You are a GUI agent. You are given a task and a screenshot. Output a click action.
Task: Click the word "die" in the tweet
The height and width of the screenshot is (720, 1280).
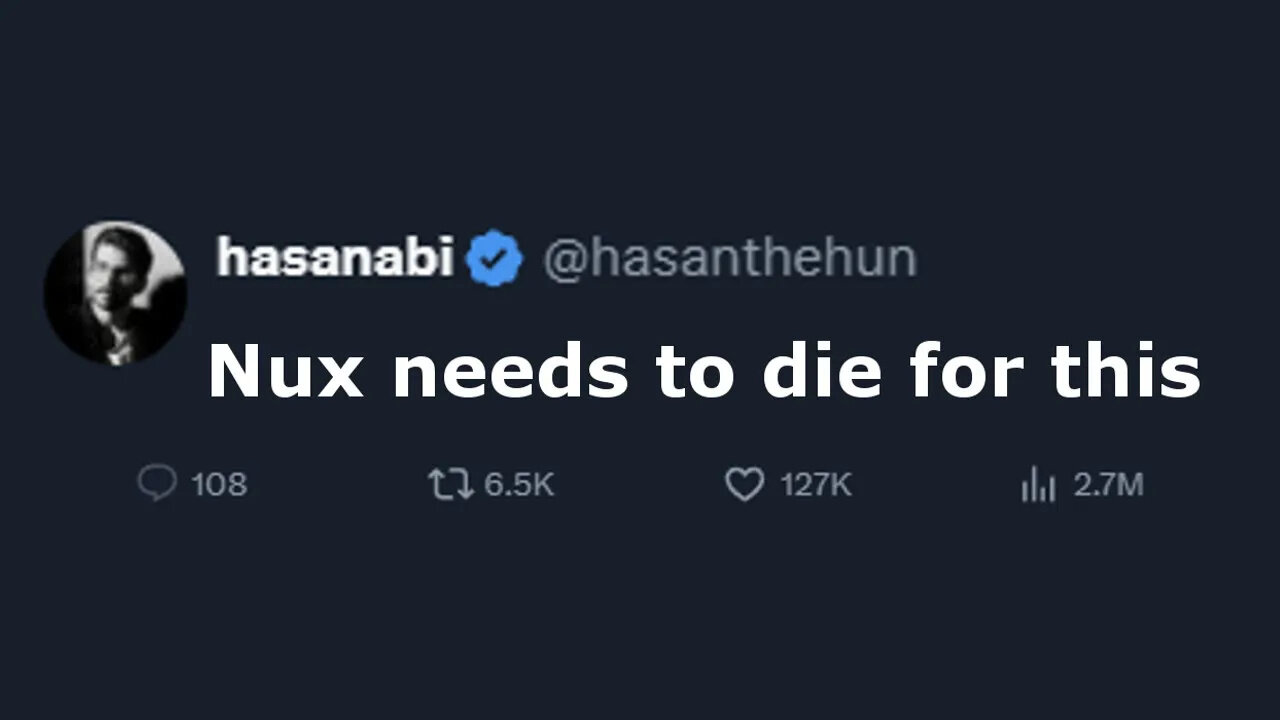click(x=822, y=371)
